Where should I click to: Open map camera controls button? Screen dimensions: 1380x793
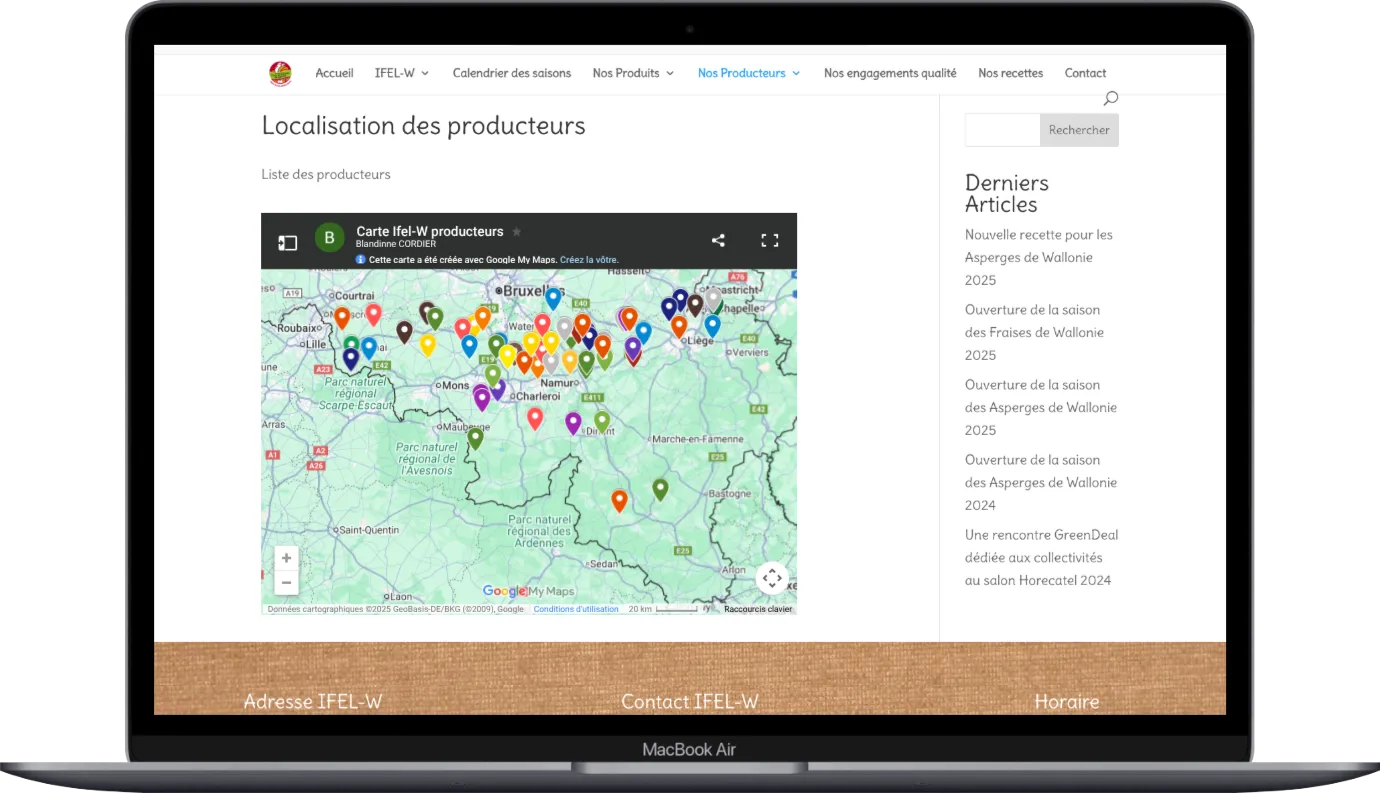click(772, 578)
